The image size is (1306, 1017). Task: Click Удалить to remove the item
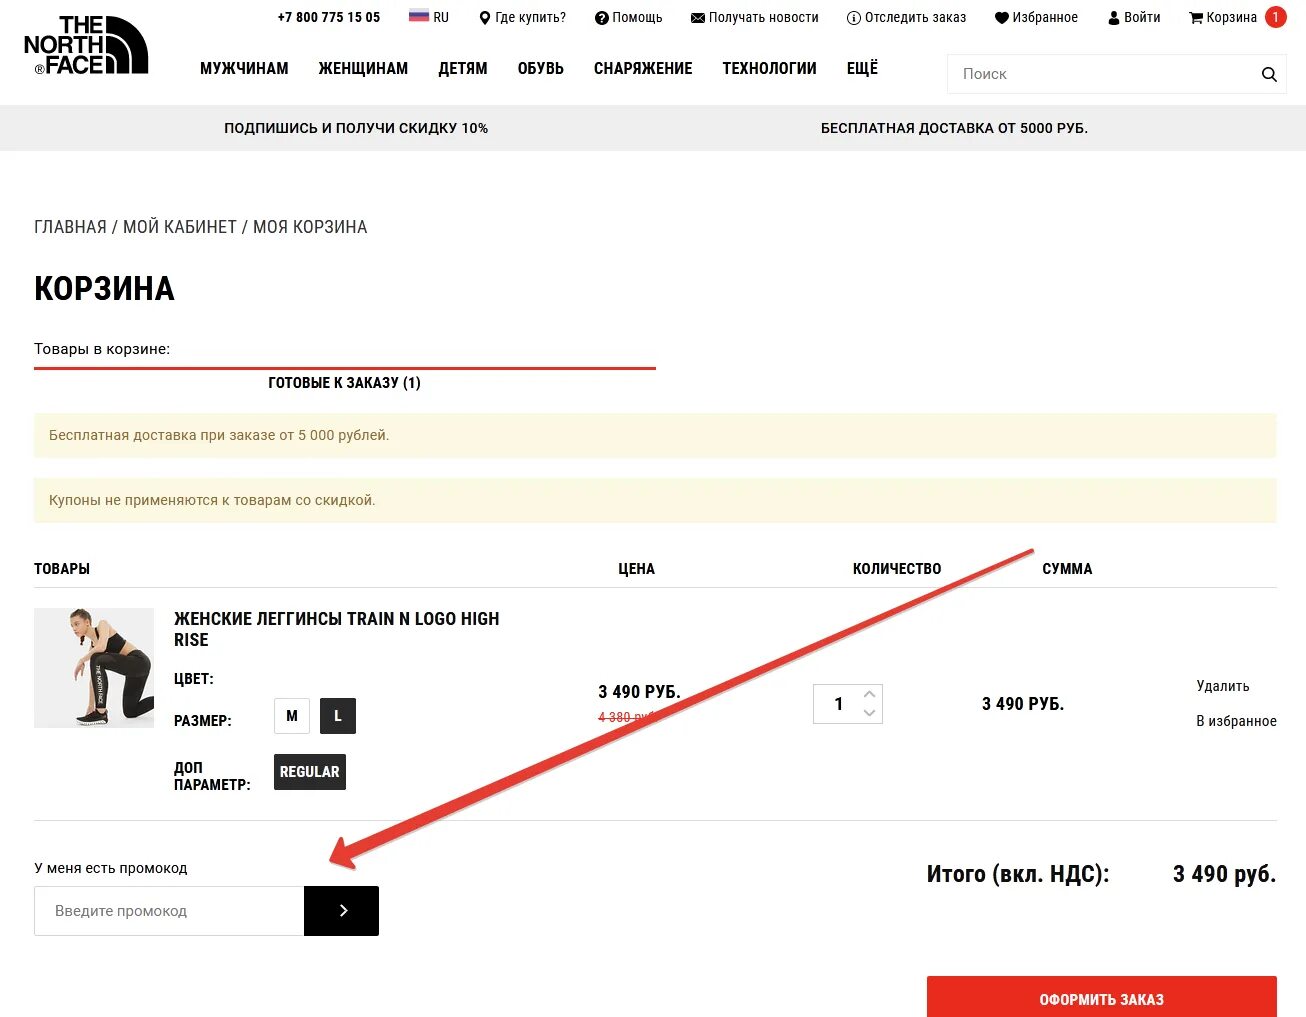tap(1223, 686)
